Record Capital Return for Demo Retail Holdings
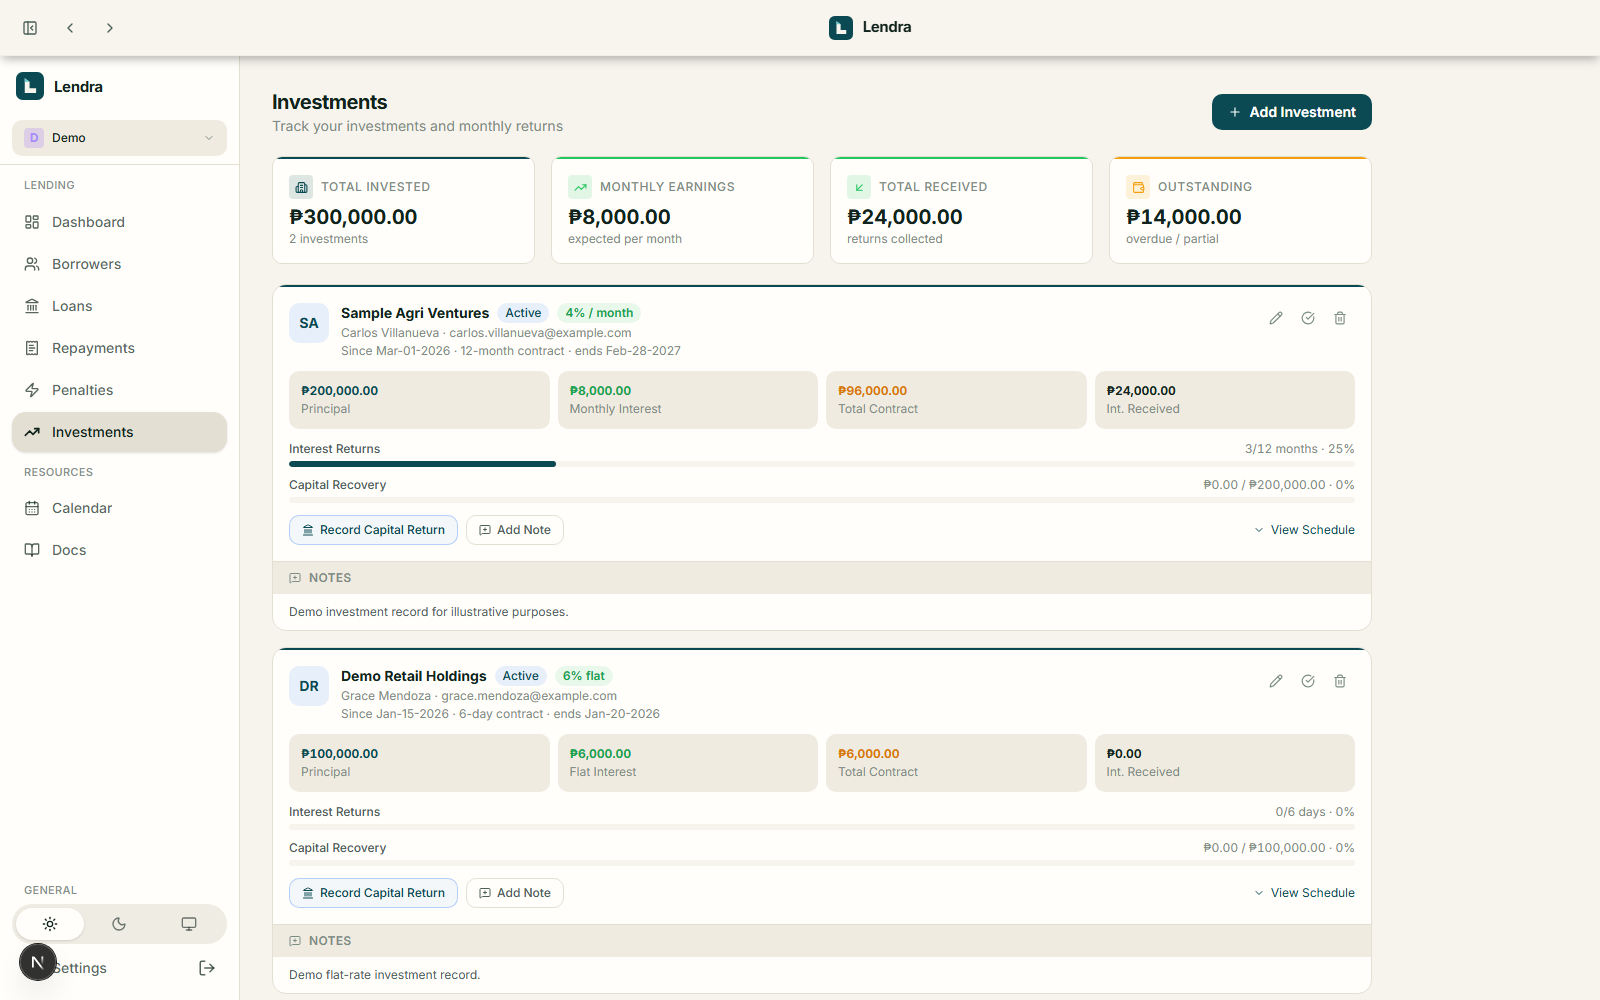Screen dimensions: 1600x1000 click(373, 893)
